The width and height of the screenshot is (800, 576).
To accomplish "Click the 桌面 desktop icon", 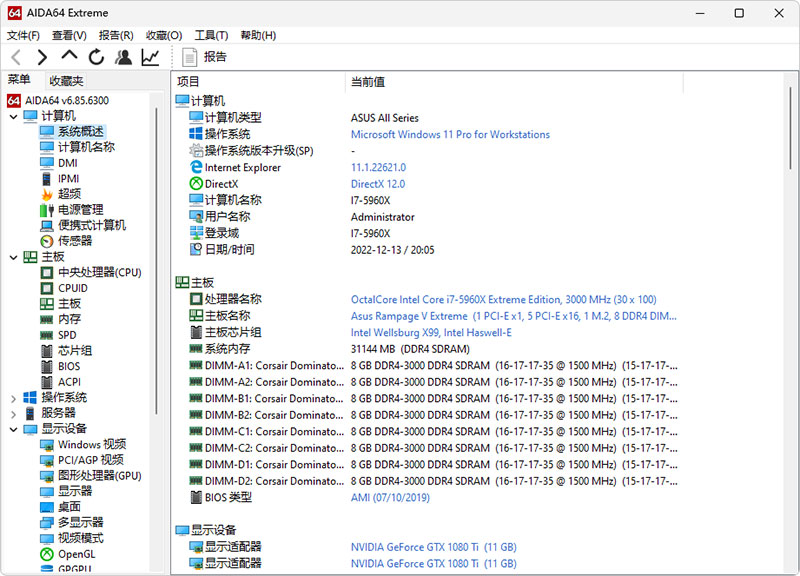I will coord(46,507).
